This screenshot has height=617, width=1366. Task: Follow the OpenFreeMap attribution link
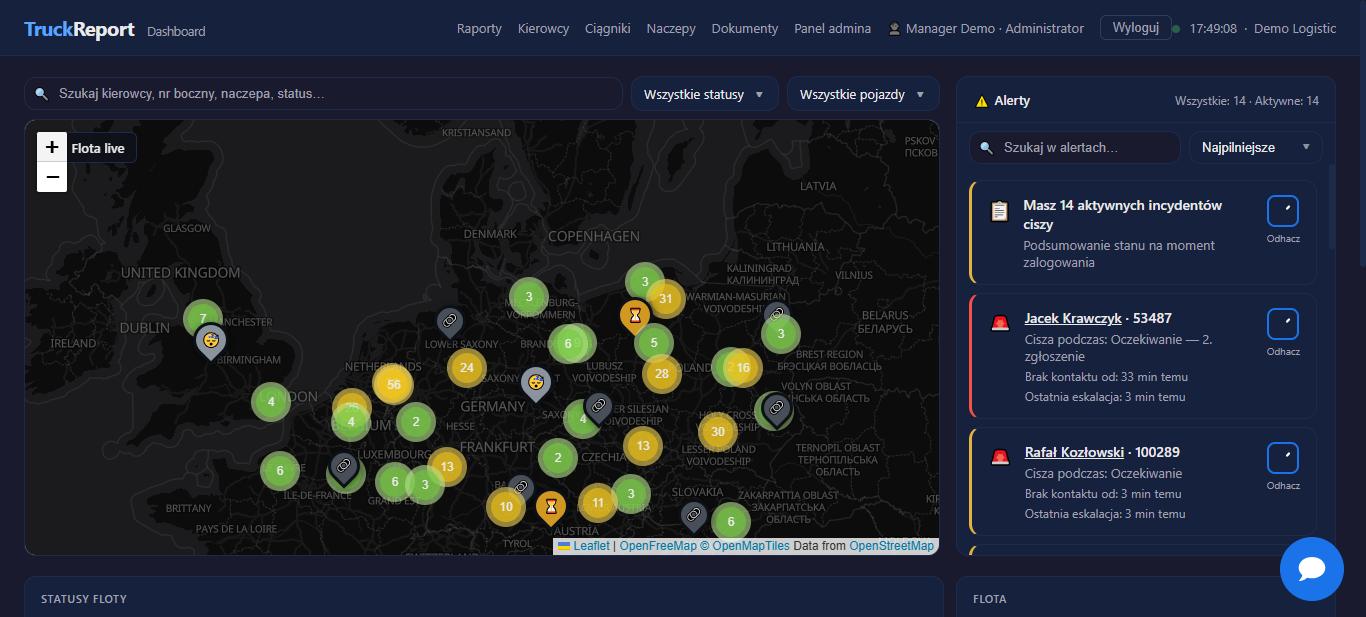pos(658,546)
